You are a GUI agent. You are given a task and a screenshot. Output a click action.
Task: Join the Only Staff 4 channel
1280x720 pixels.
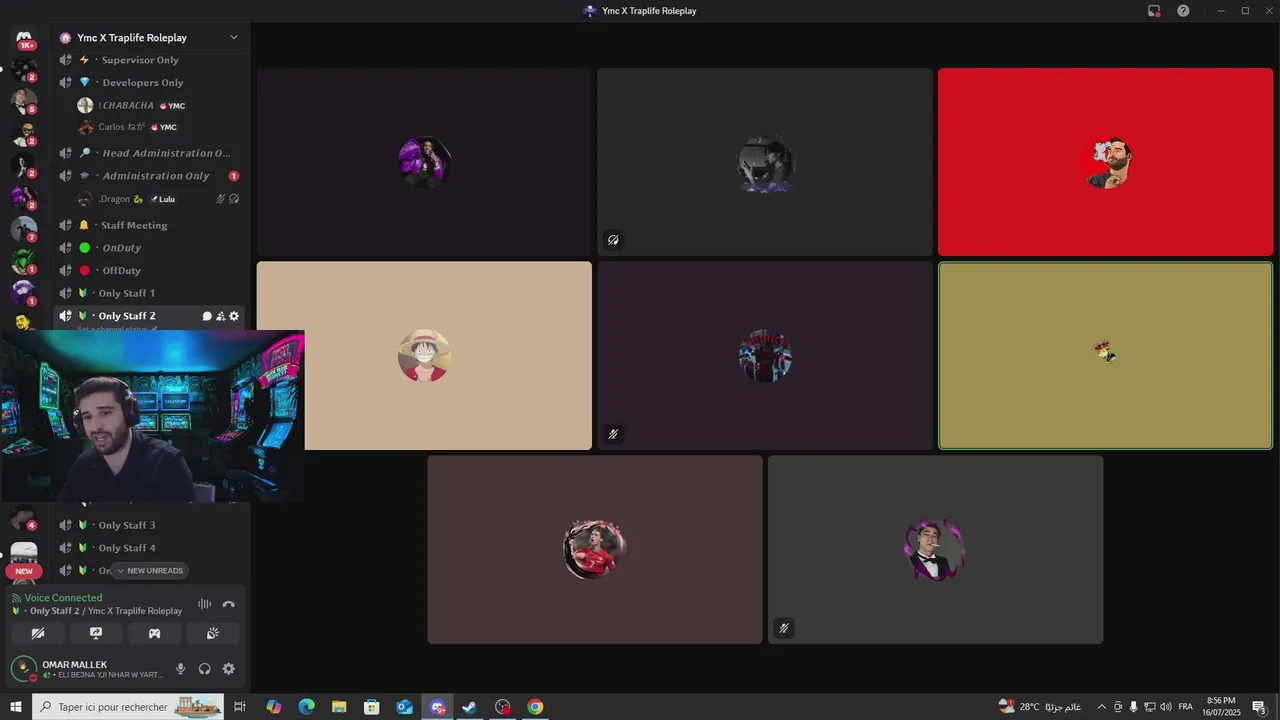click(x=150, y=548)
